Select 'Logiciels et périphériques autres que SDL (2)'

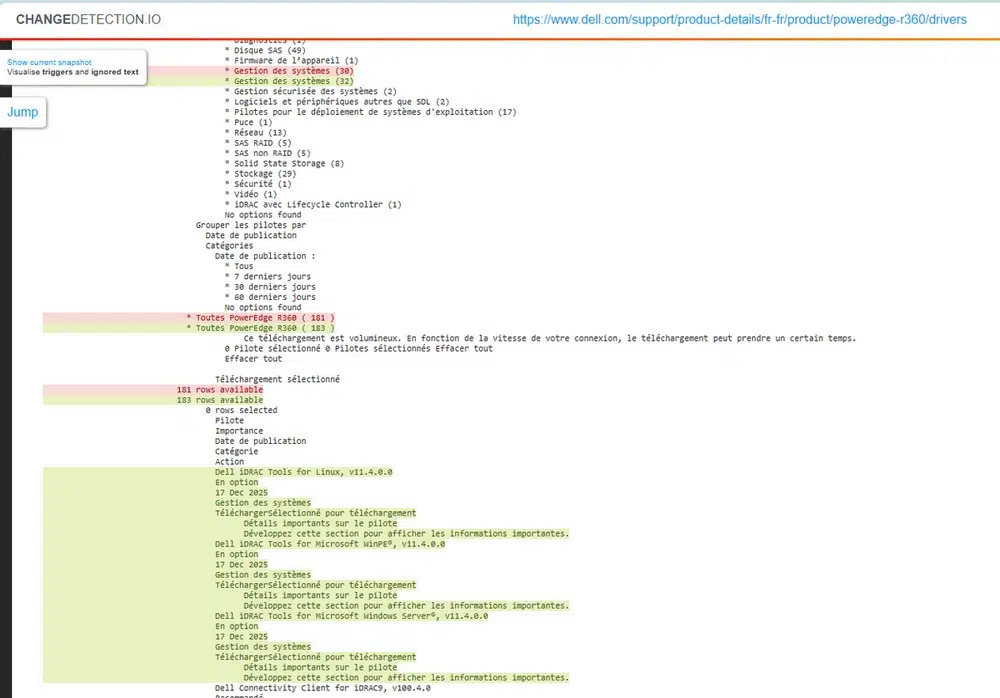click(x=337, y=101)
